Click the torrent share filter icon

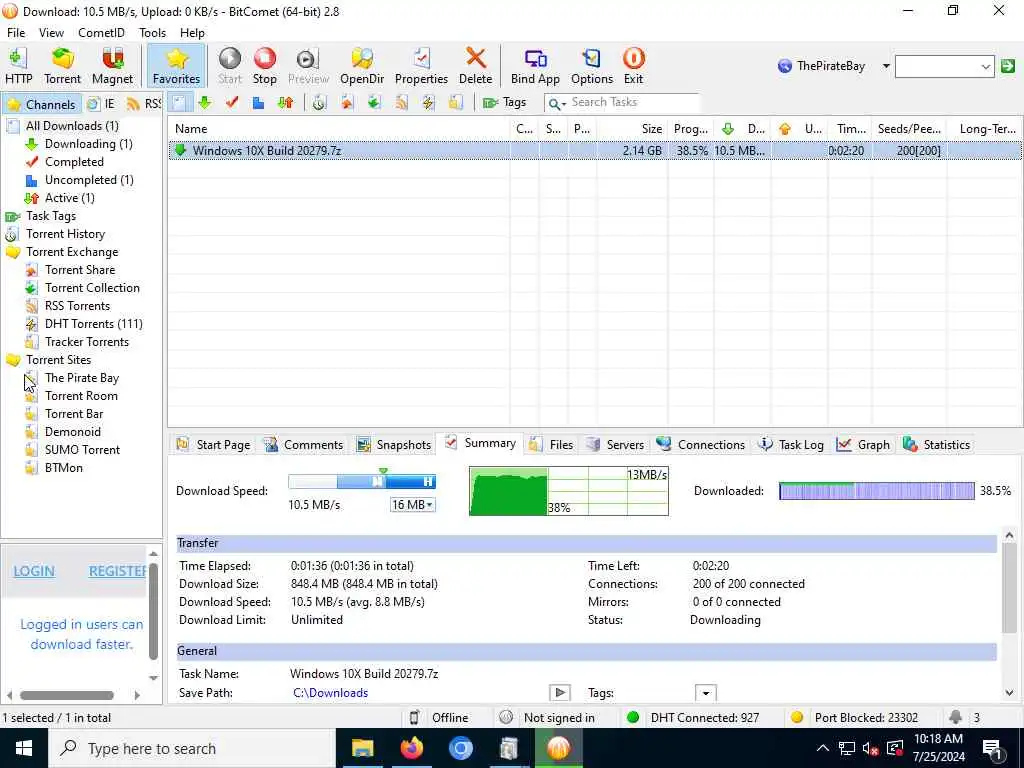347,103
